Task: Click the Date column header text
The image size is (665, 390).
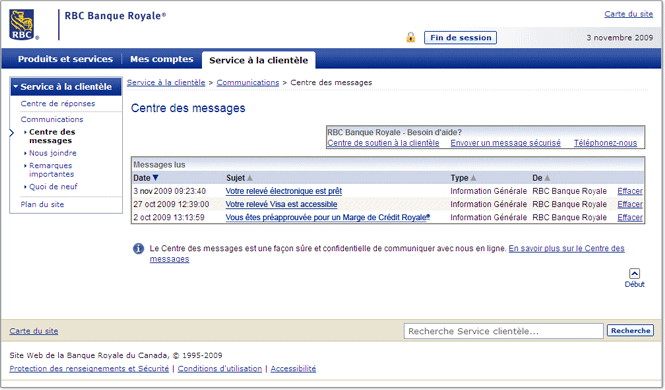Action: click(x=142, y=178)
